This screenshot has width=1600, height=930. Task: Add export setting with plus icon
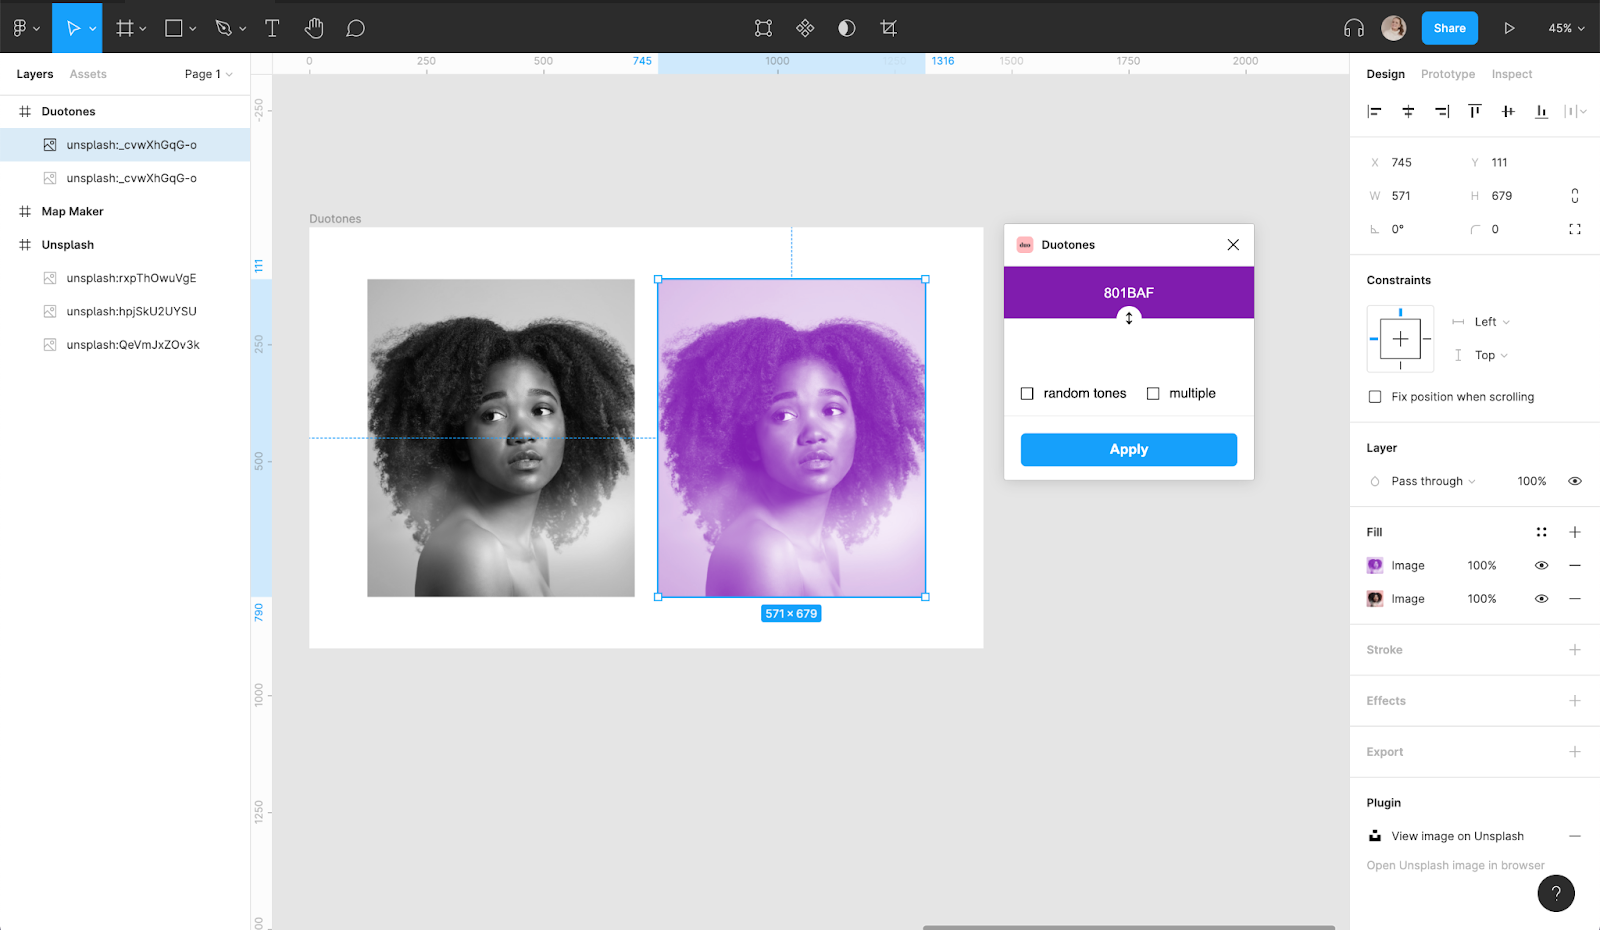click(1575, 751)
